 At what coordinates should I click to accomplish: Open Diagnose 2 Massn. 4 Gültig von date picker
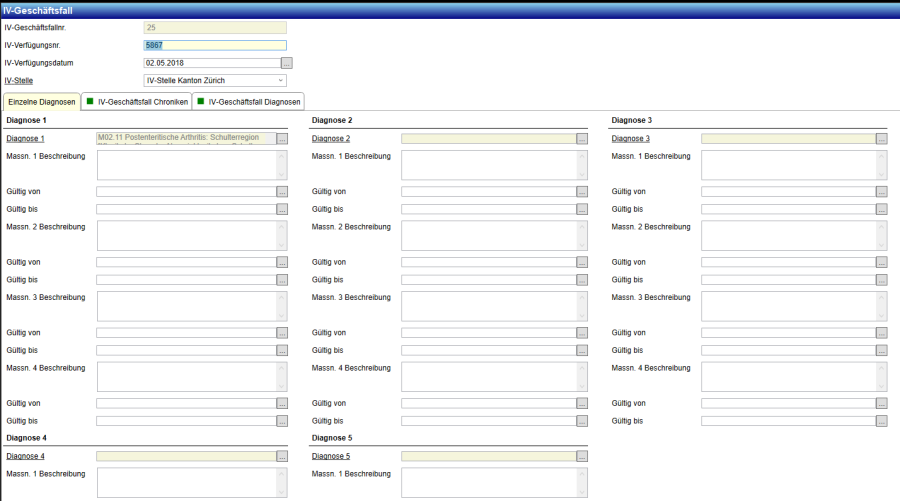[x=582, y=403]
